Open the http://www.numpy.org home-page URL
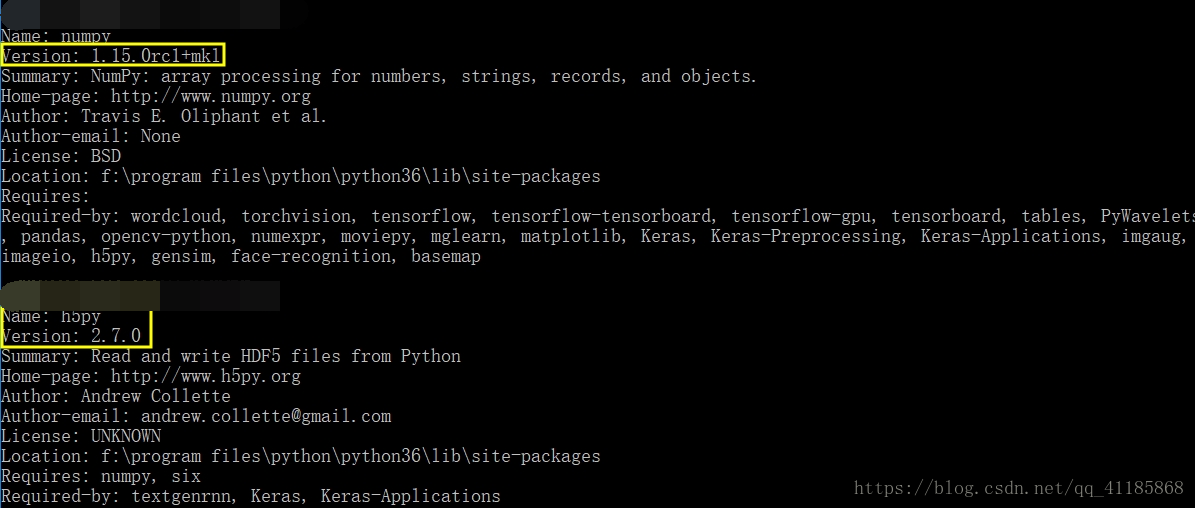This screenshot has width=1195, height=508. point(210,97)
